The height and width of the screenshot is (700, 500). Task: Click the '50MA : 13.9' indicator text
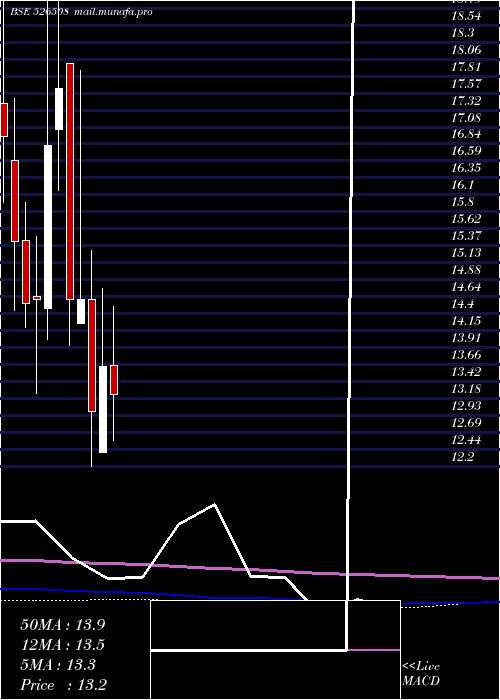[x=62, y=625]
